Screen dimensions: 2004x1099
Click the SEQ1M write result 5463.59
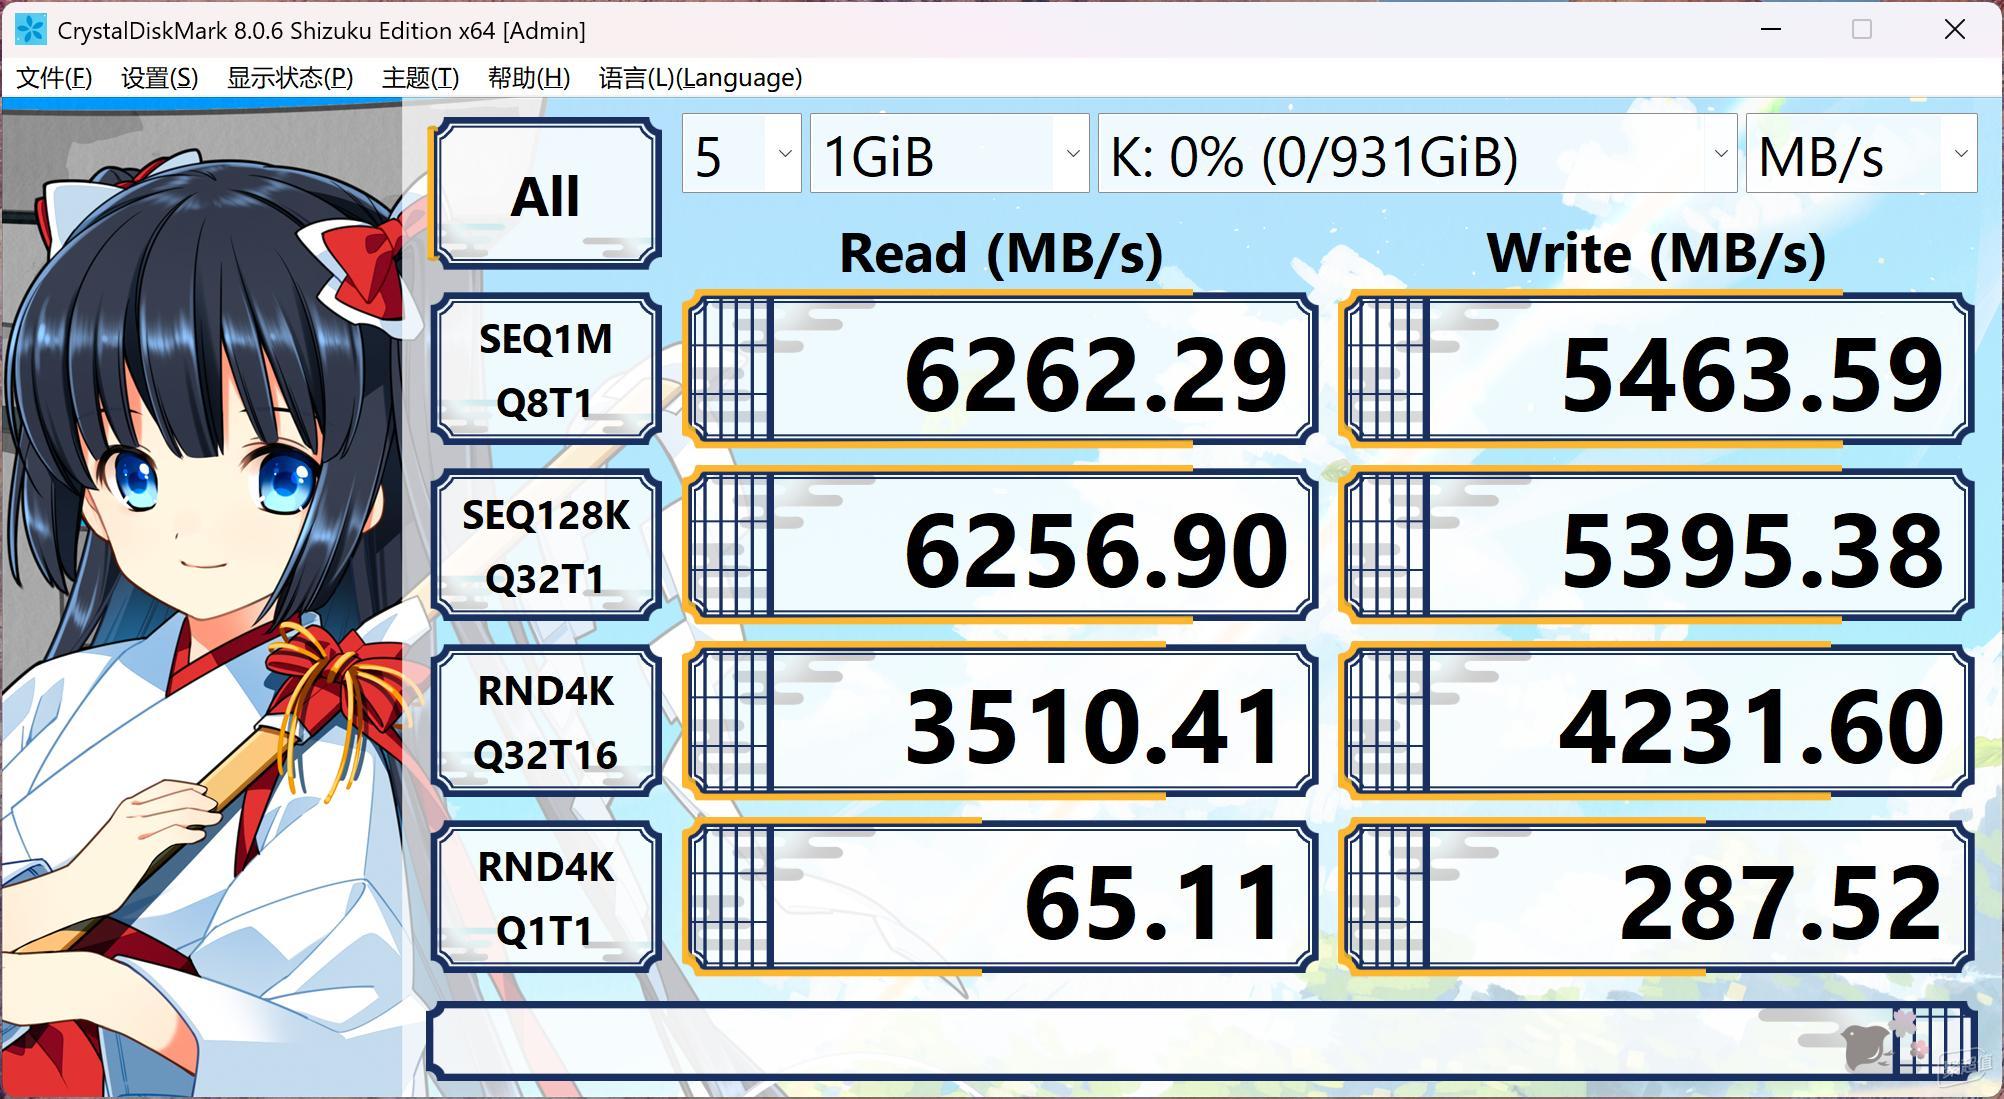pos(1657,370)
